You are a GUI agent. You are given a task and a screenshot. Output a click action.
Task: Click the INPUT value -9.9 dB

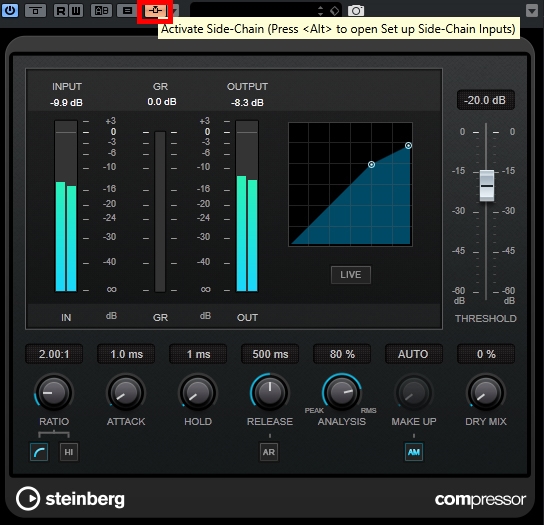pos(66,103)
